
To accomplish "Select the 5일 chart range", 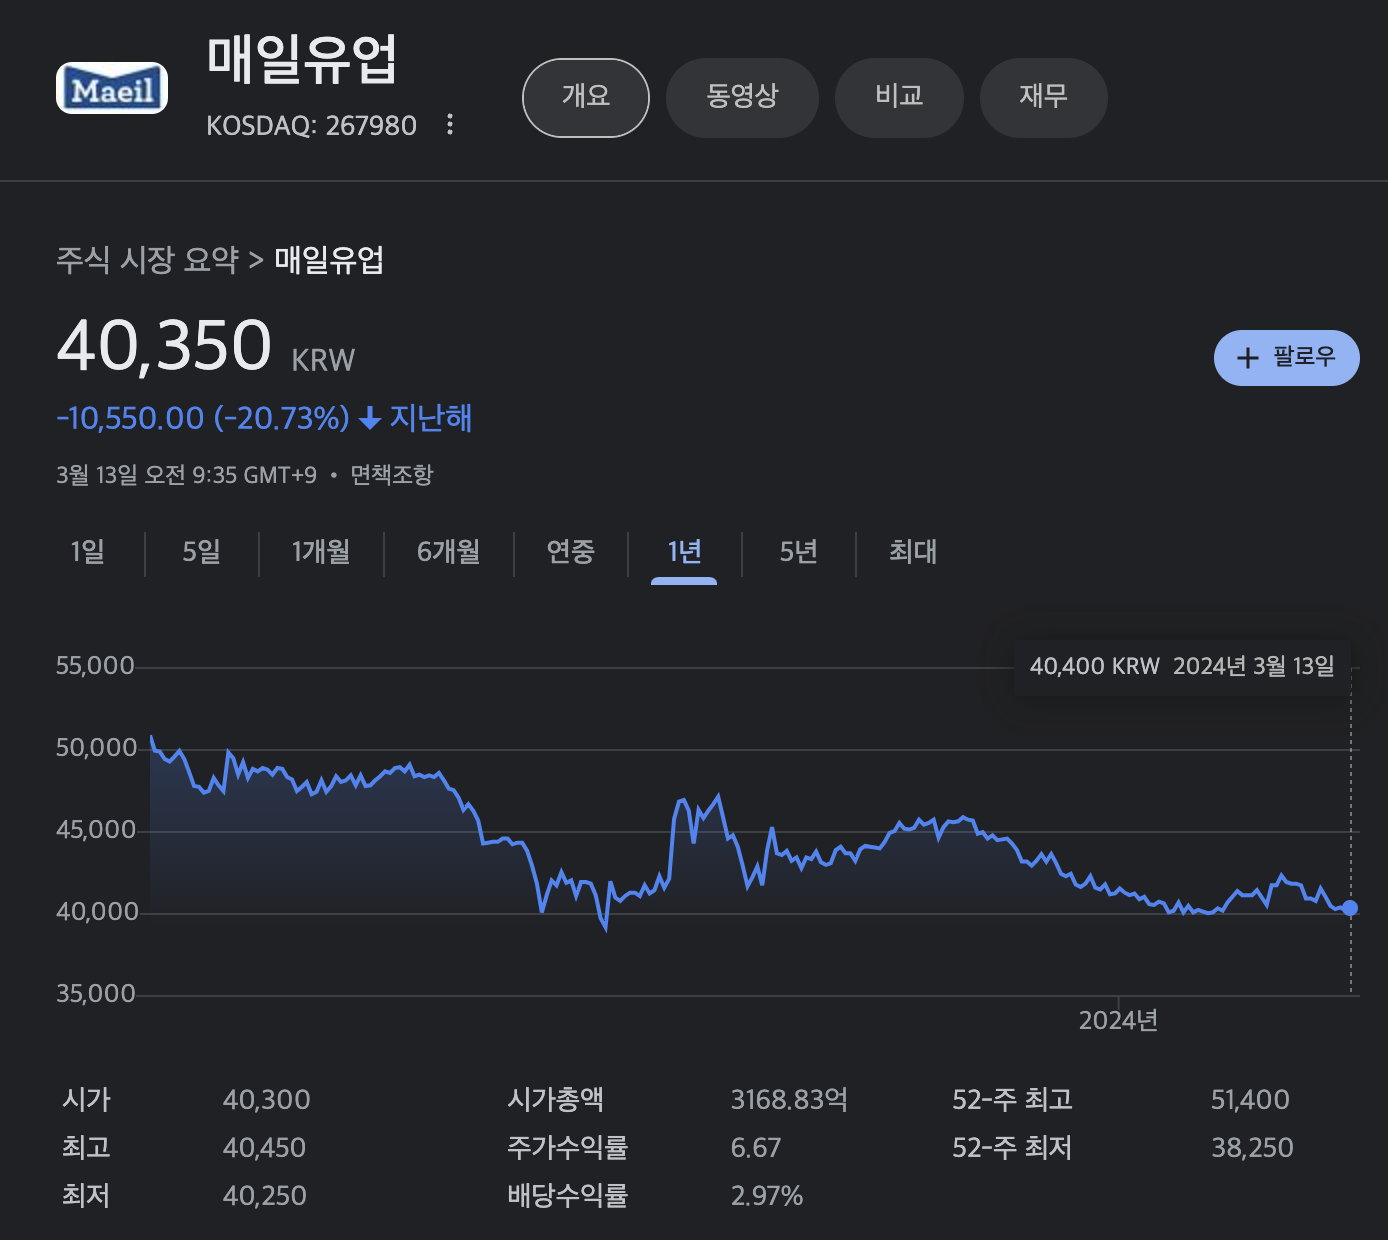I will tap(202, 552).
